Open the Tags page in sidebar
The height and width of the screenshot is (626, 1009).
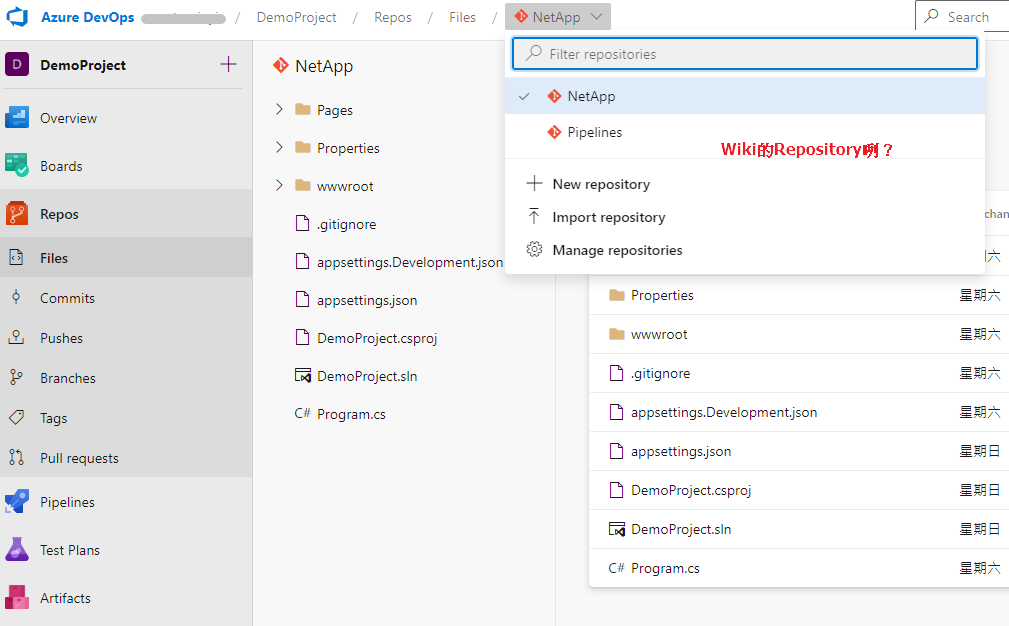pyautogui.click(x=126, y=418)
